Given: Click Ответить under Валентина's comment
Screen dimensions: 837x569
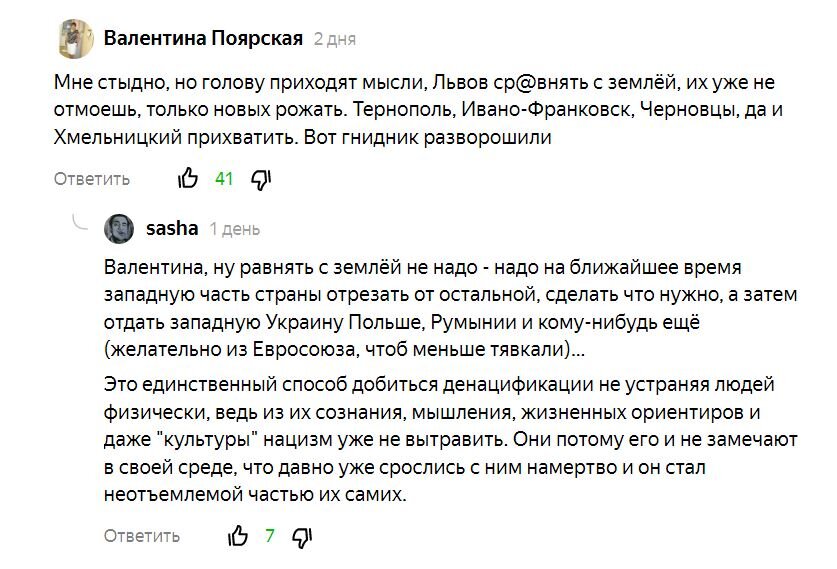Looking at the screenshot, I should pyautogui.click(x=91, y=179).
